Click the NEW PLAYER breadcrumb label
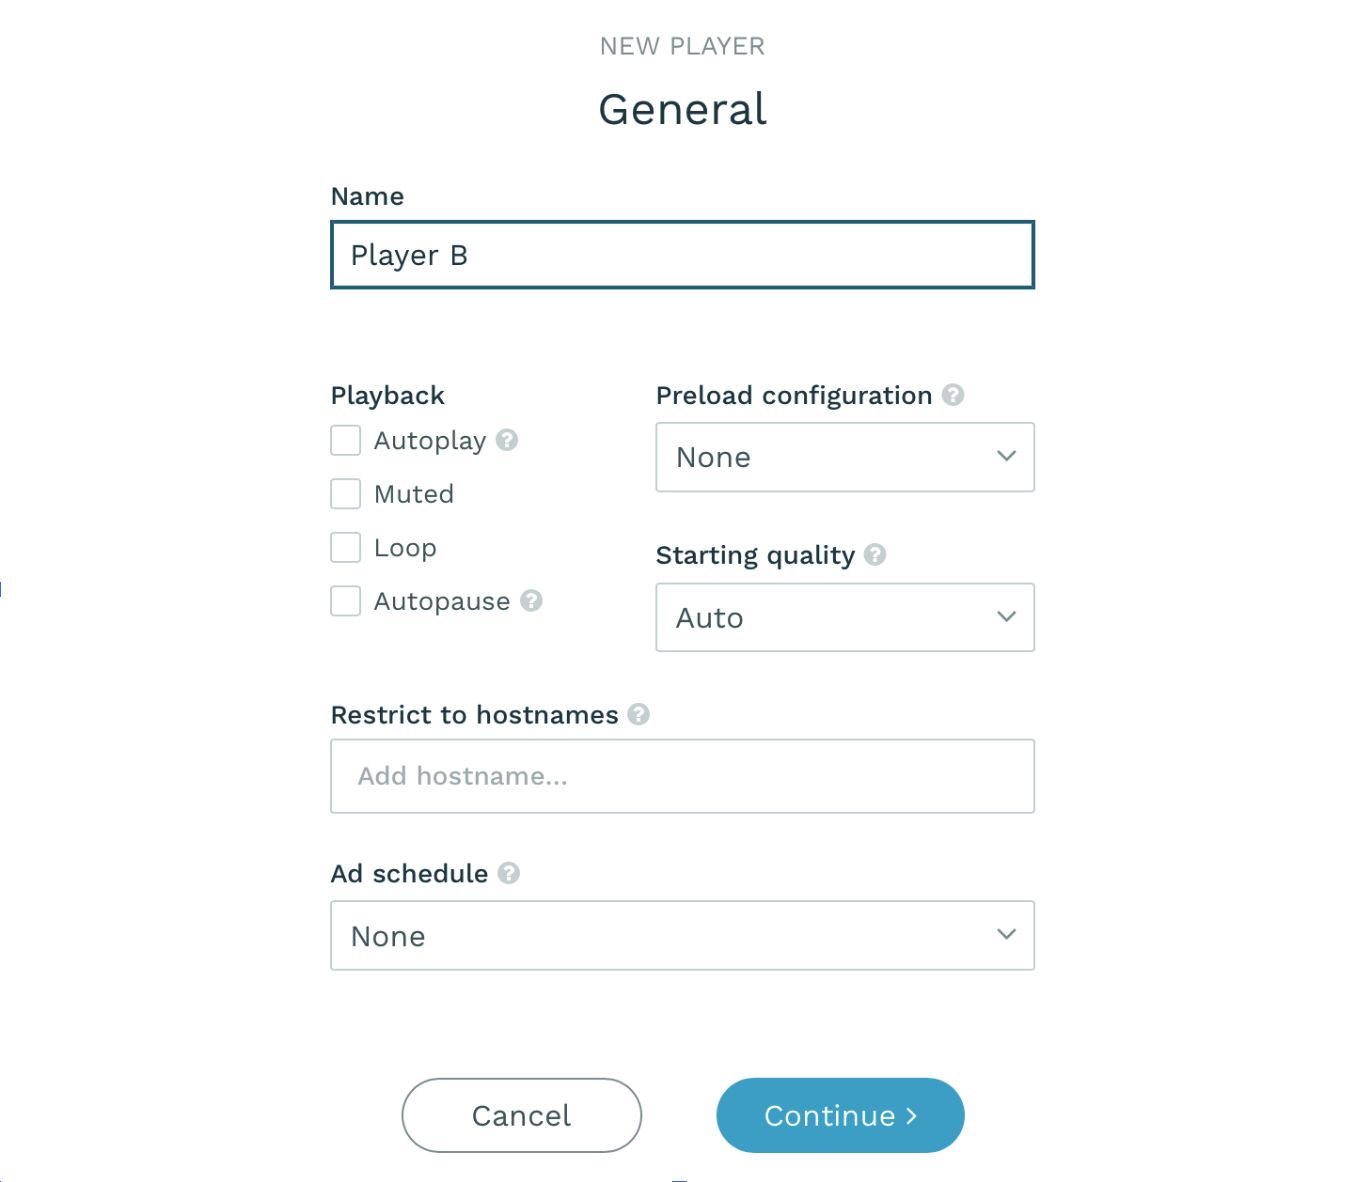Viewport: 1356px width, 1182px height. [x=682, y=45]
